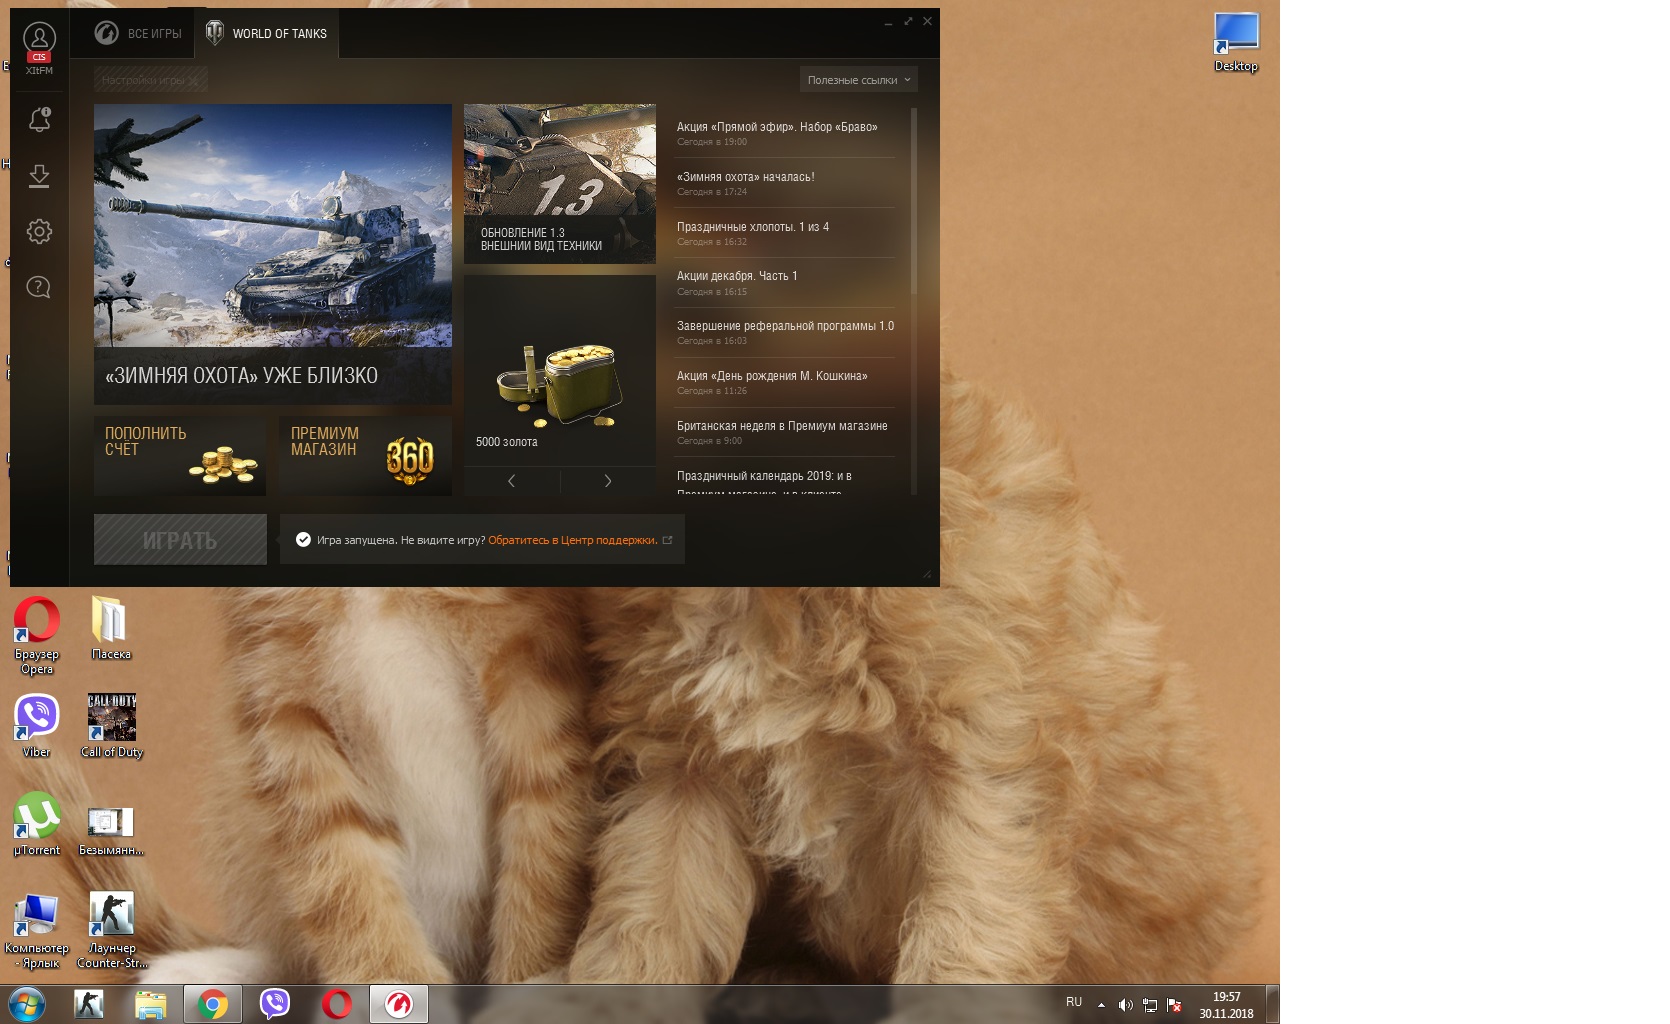The image size is (1670, 1024).
Task: Show hidden system tray icons arrow
Action: click(1101, 1005)
